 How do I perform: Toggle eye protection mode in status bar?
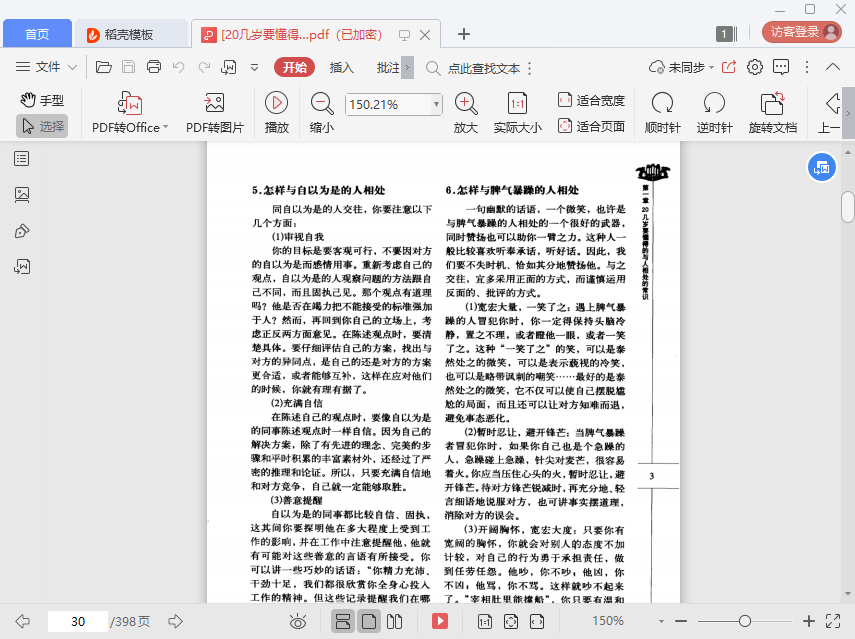tap(297, 621)
